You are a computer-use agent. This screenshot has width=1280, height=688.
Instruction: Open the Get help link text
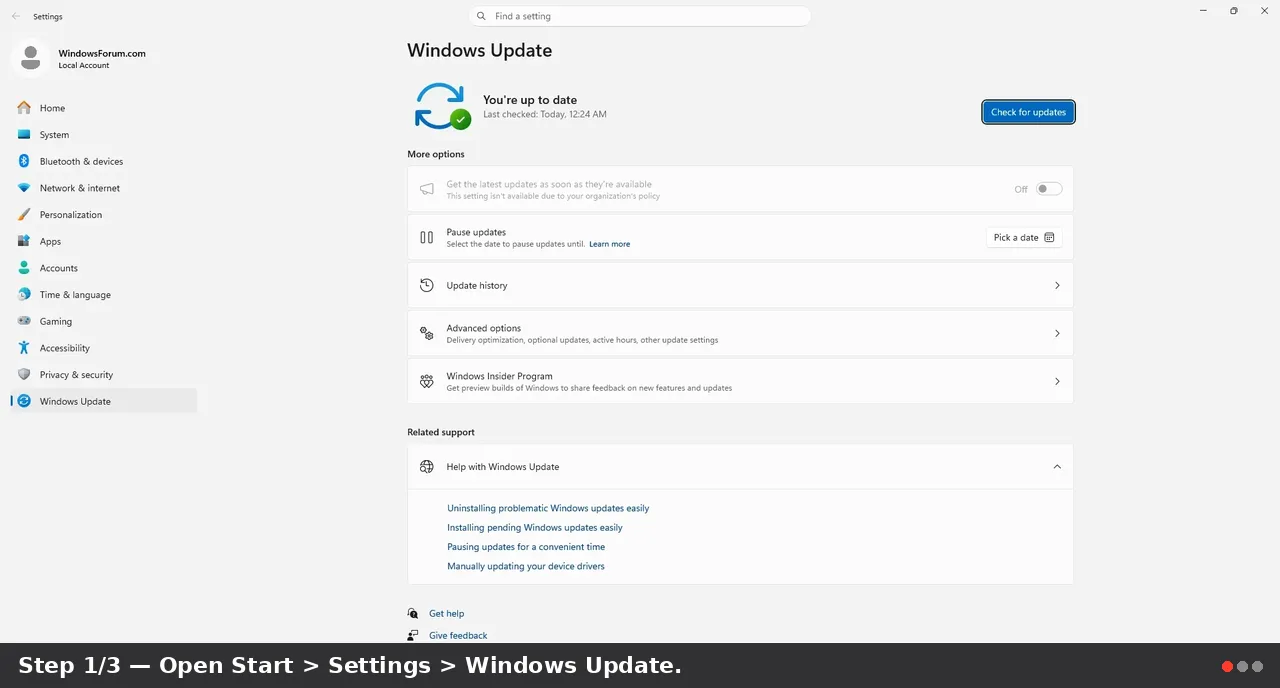[x=447, y=614]
